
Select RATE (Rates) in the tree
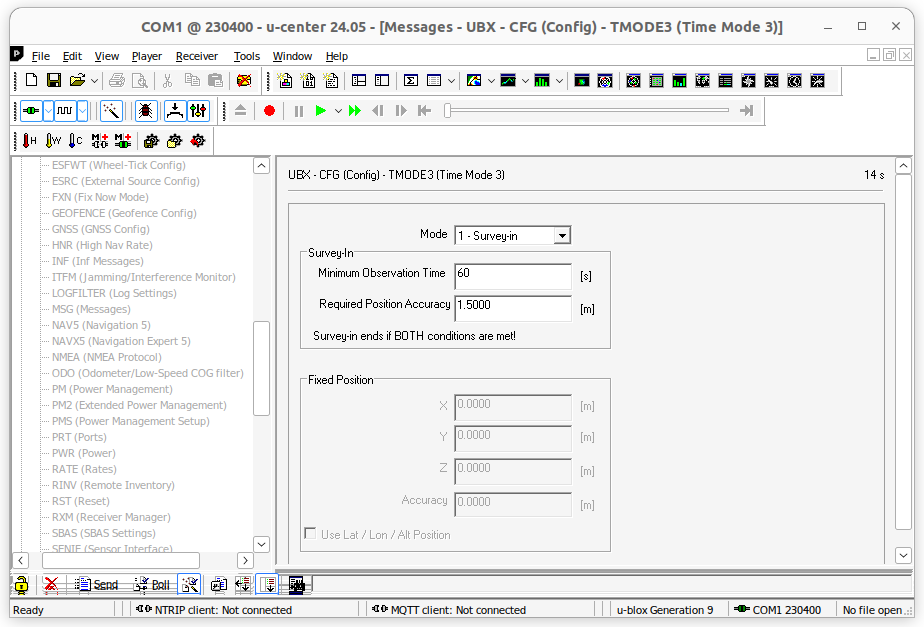(84, 469)
